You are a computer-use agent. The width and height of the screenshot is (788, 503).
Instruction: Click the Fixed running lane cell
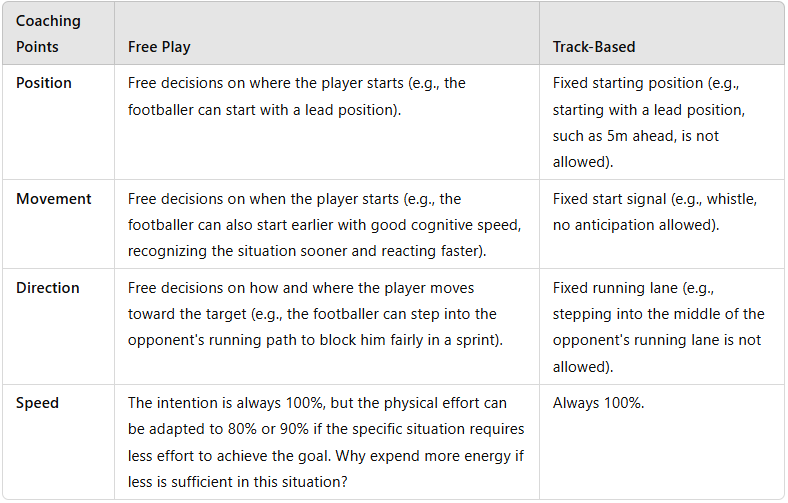(x=659, y=327)
